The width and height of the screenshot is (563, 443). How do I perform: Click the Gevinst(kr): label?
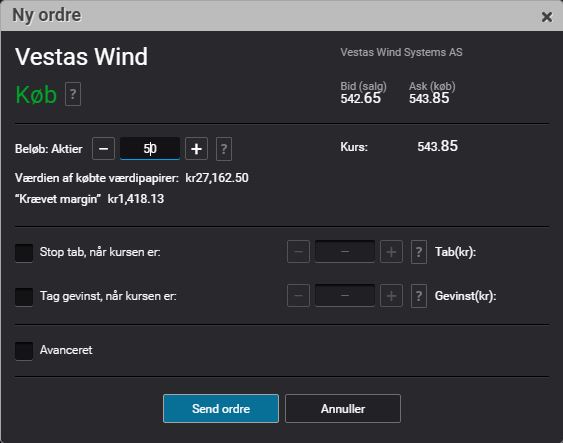click(465, 296)
